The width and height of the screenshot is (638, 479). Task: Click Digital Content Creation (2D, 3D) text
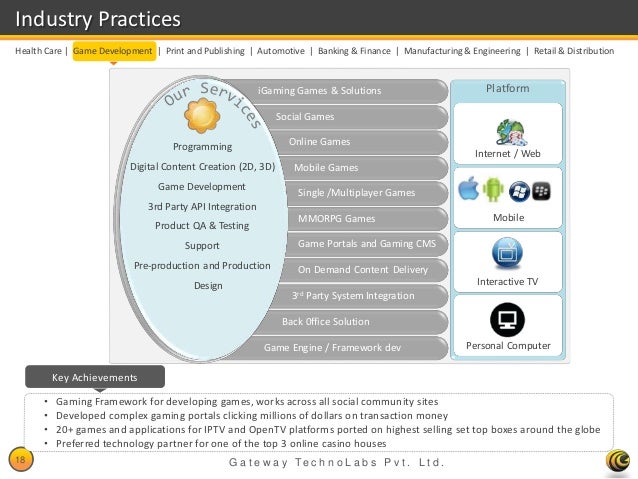pos(202,167)
